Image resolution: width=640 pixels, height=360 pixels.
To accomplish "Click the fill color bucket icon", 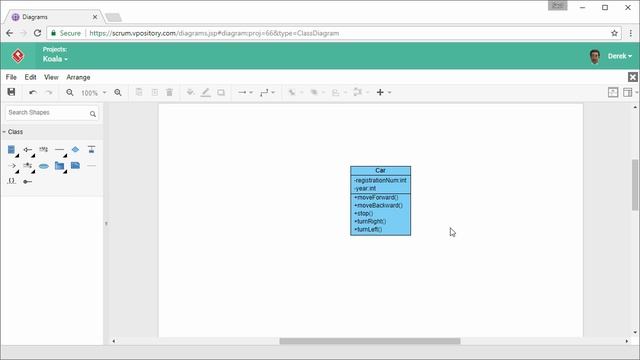I will tap(190, 92).
